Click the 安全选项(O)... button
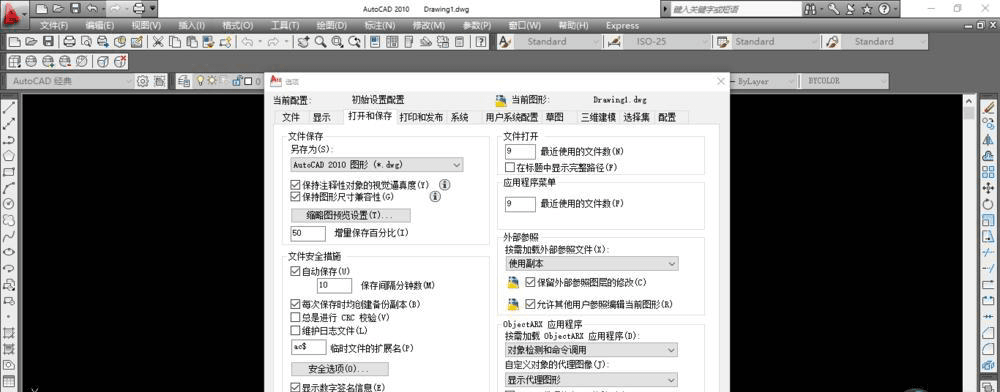The height and width of the screenshot is (392, 1000). [x=339, y=369]
